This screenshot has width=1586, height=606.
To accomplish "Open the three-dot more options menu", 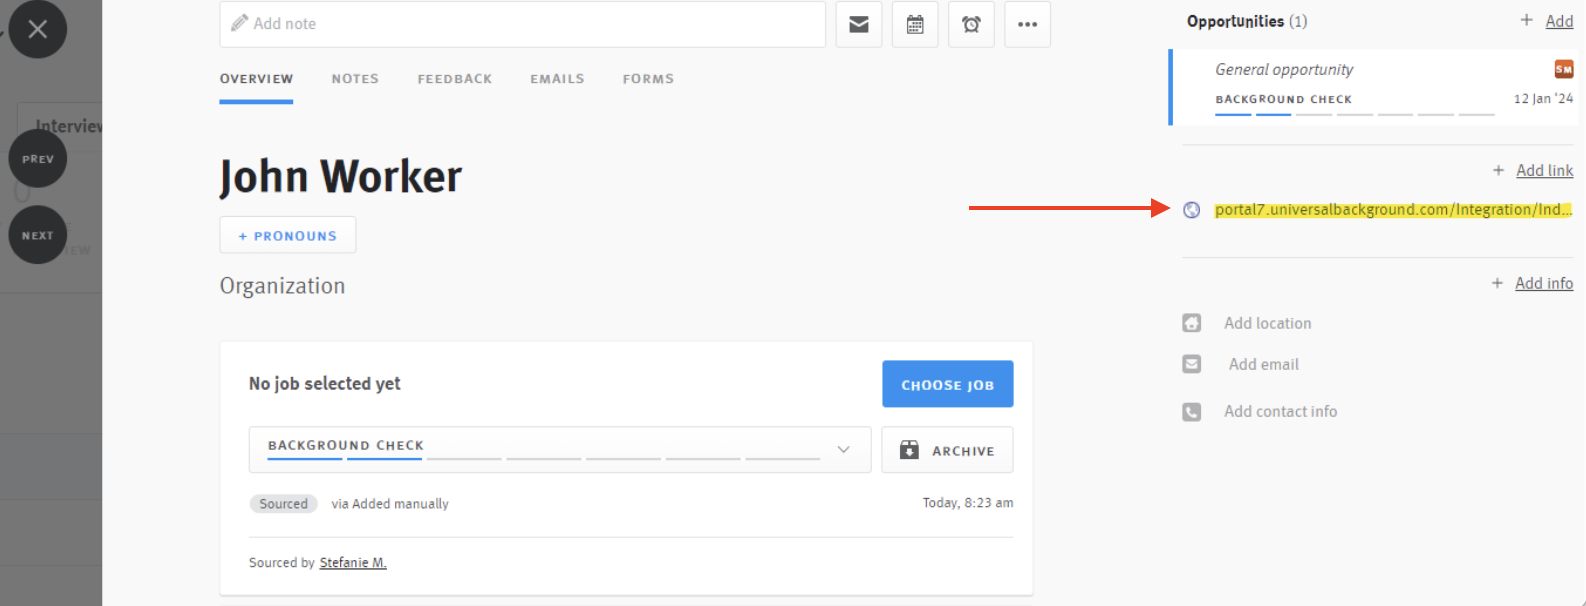I will (x=1027, y=25).
